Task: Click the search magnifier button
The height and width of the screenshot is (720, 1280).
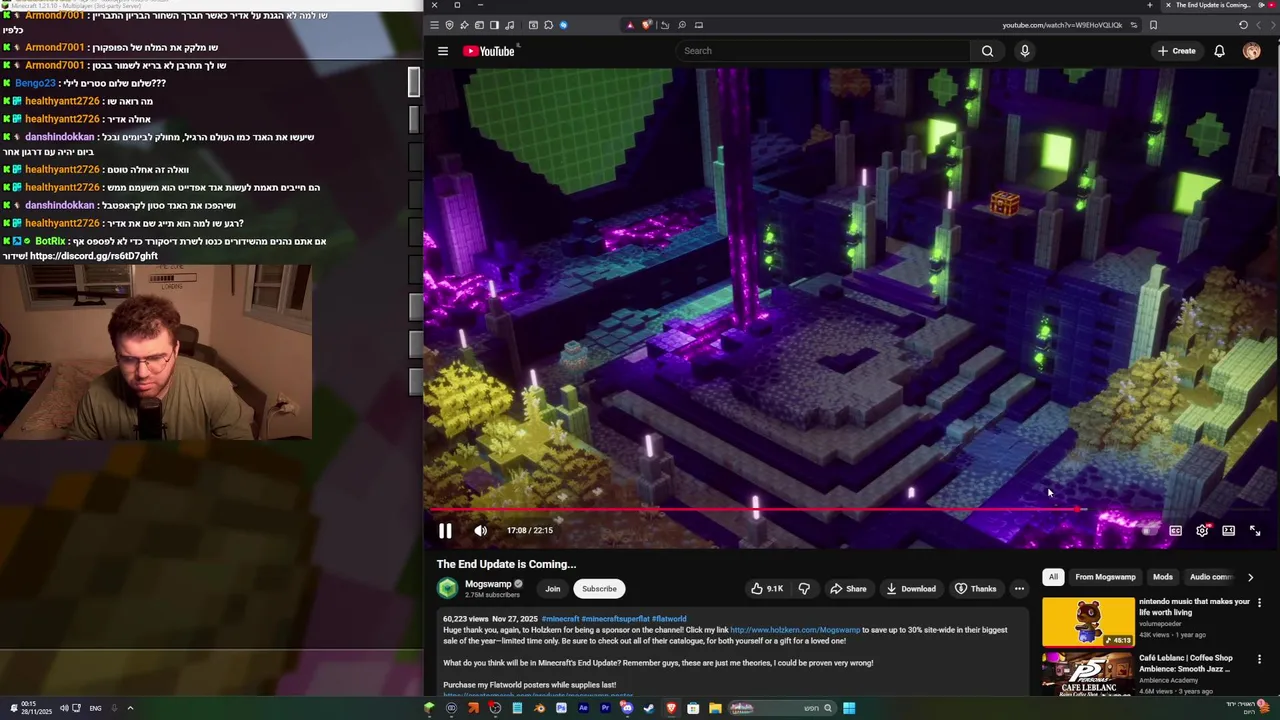Action: point(987,51)
